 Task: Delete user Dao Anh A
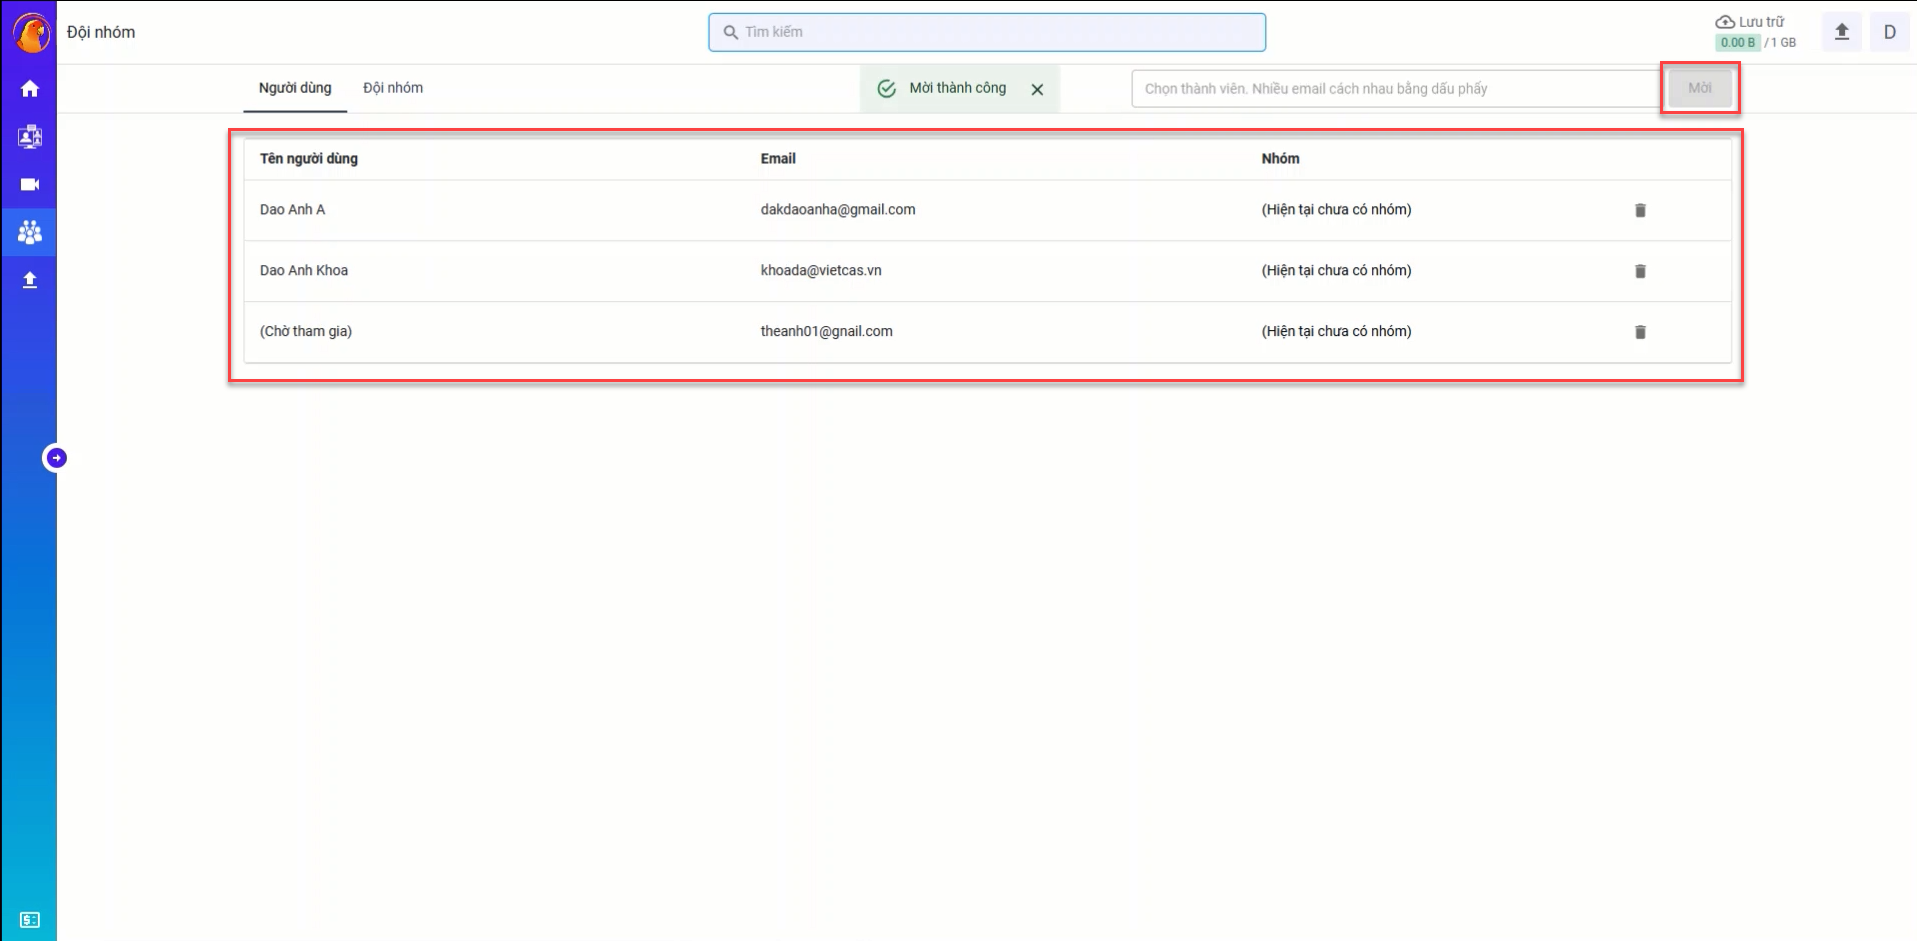pos(1640,210)
